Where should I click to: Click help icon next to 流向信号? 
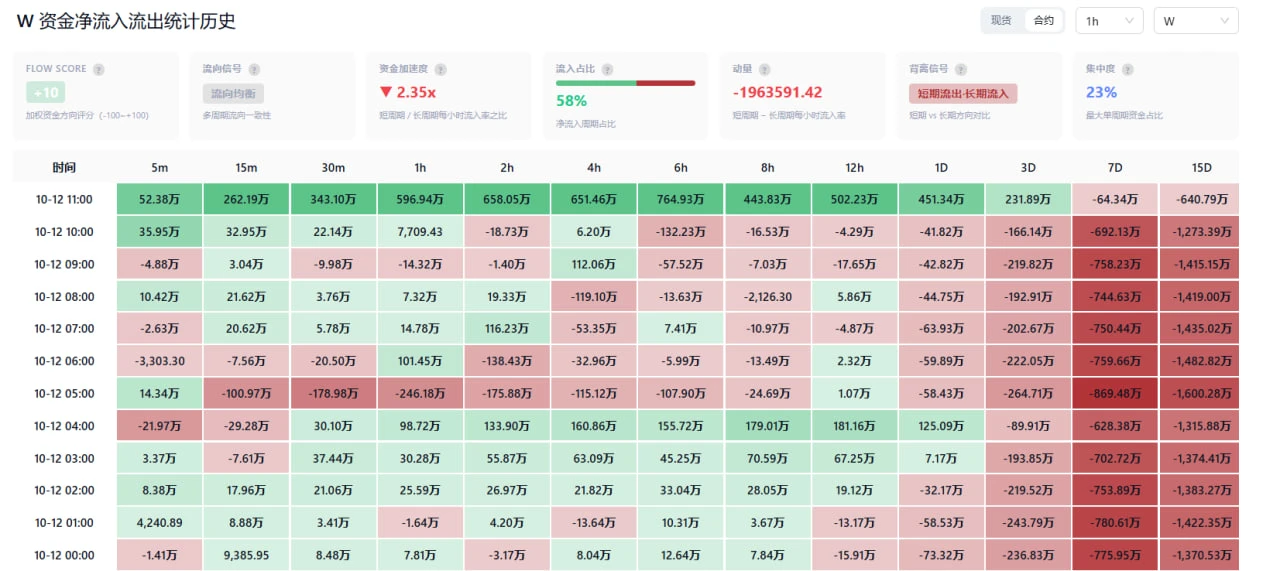[x=255, y=69]
